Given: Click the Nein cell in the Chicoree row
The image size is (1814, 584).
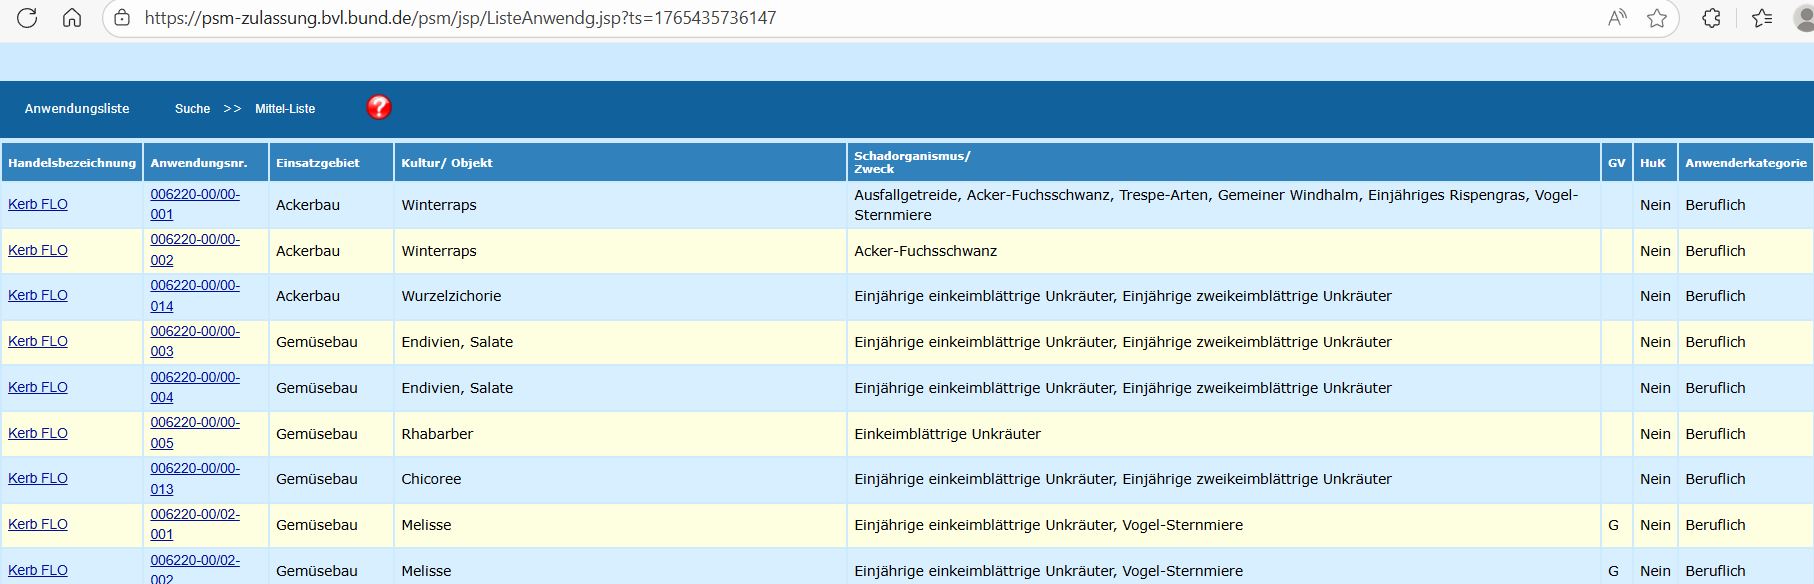Looking at the screenshot, I should [1654, 479].
